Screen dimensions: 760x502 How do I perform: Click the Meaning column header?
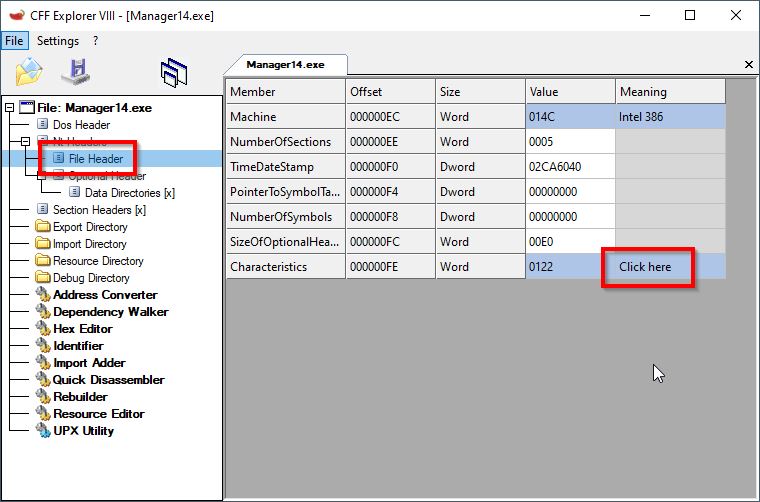pyautogui.click(x=671, y=92)
